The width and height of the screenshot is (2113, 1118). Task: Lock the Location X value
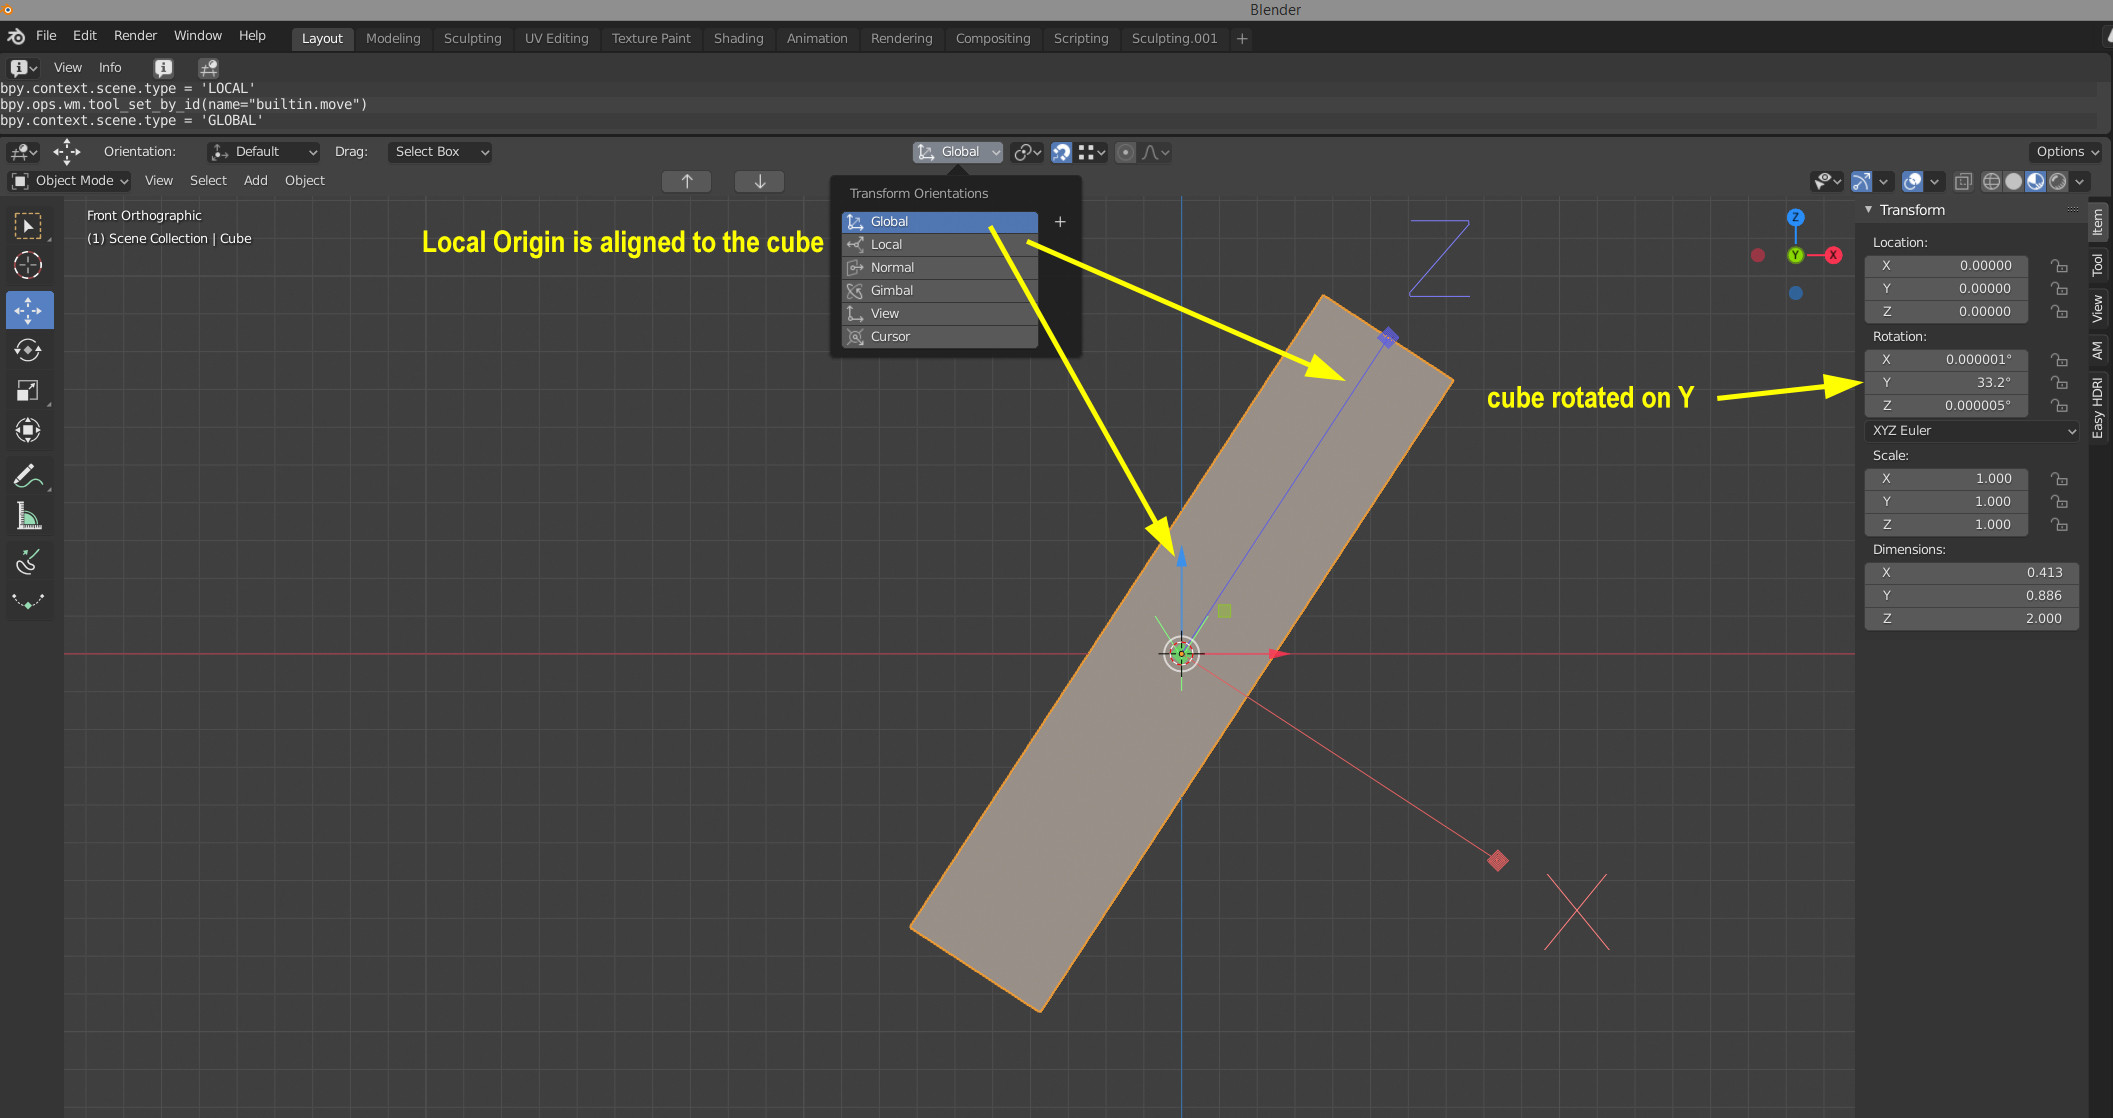(2059, 266)
